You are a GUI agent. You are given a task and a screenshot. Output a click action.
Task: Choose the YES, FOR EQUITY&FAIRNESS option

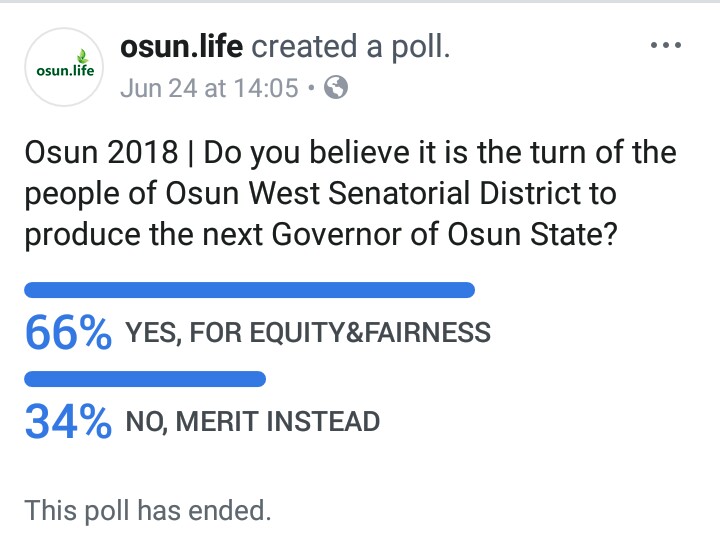click(308, 332)
